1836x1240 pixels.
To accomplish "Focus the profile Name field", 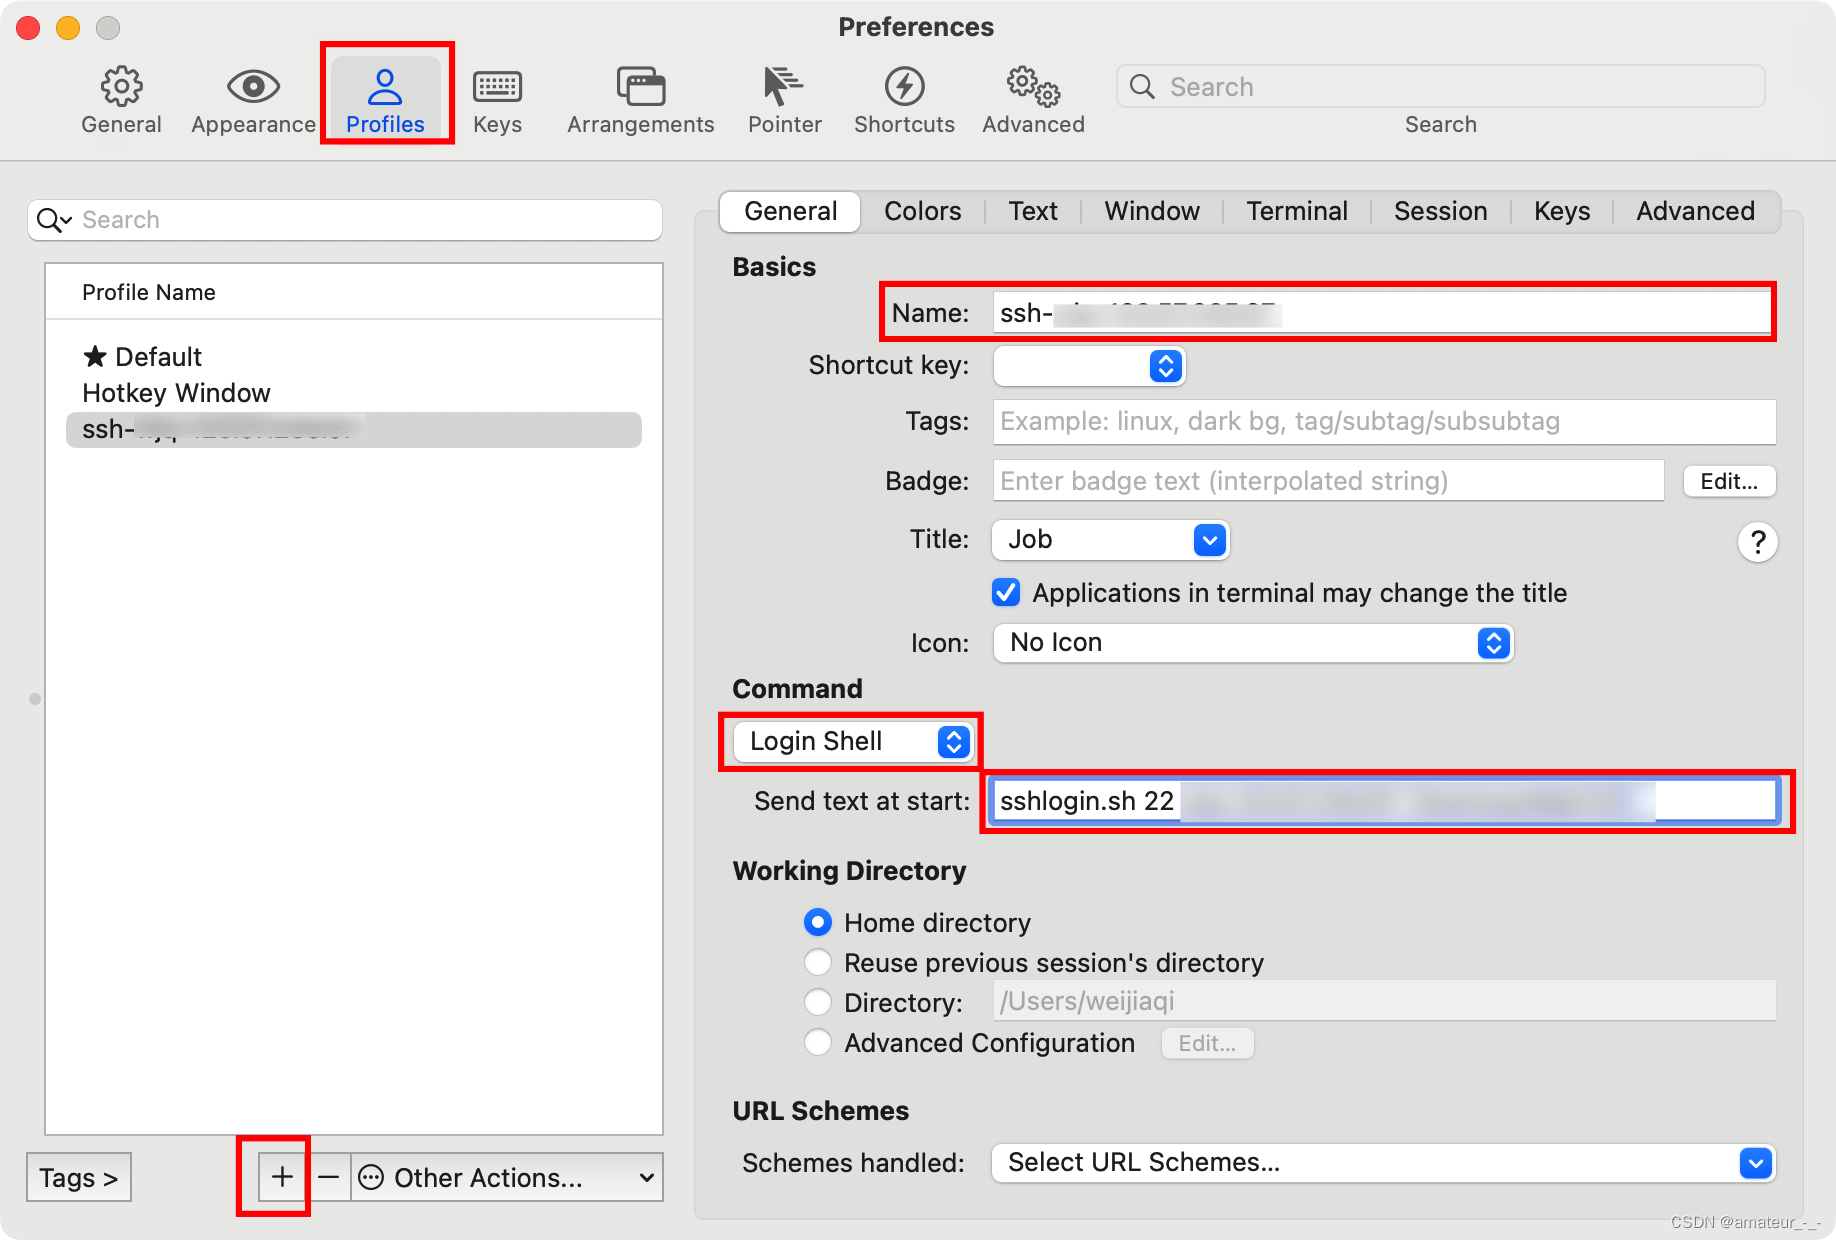I will point(1383,313).
